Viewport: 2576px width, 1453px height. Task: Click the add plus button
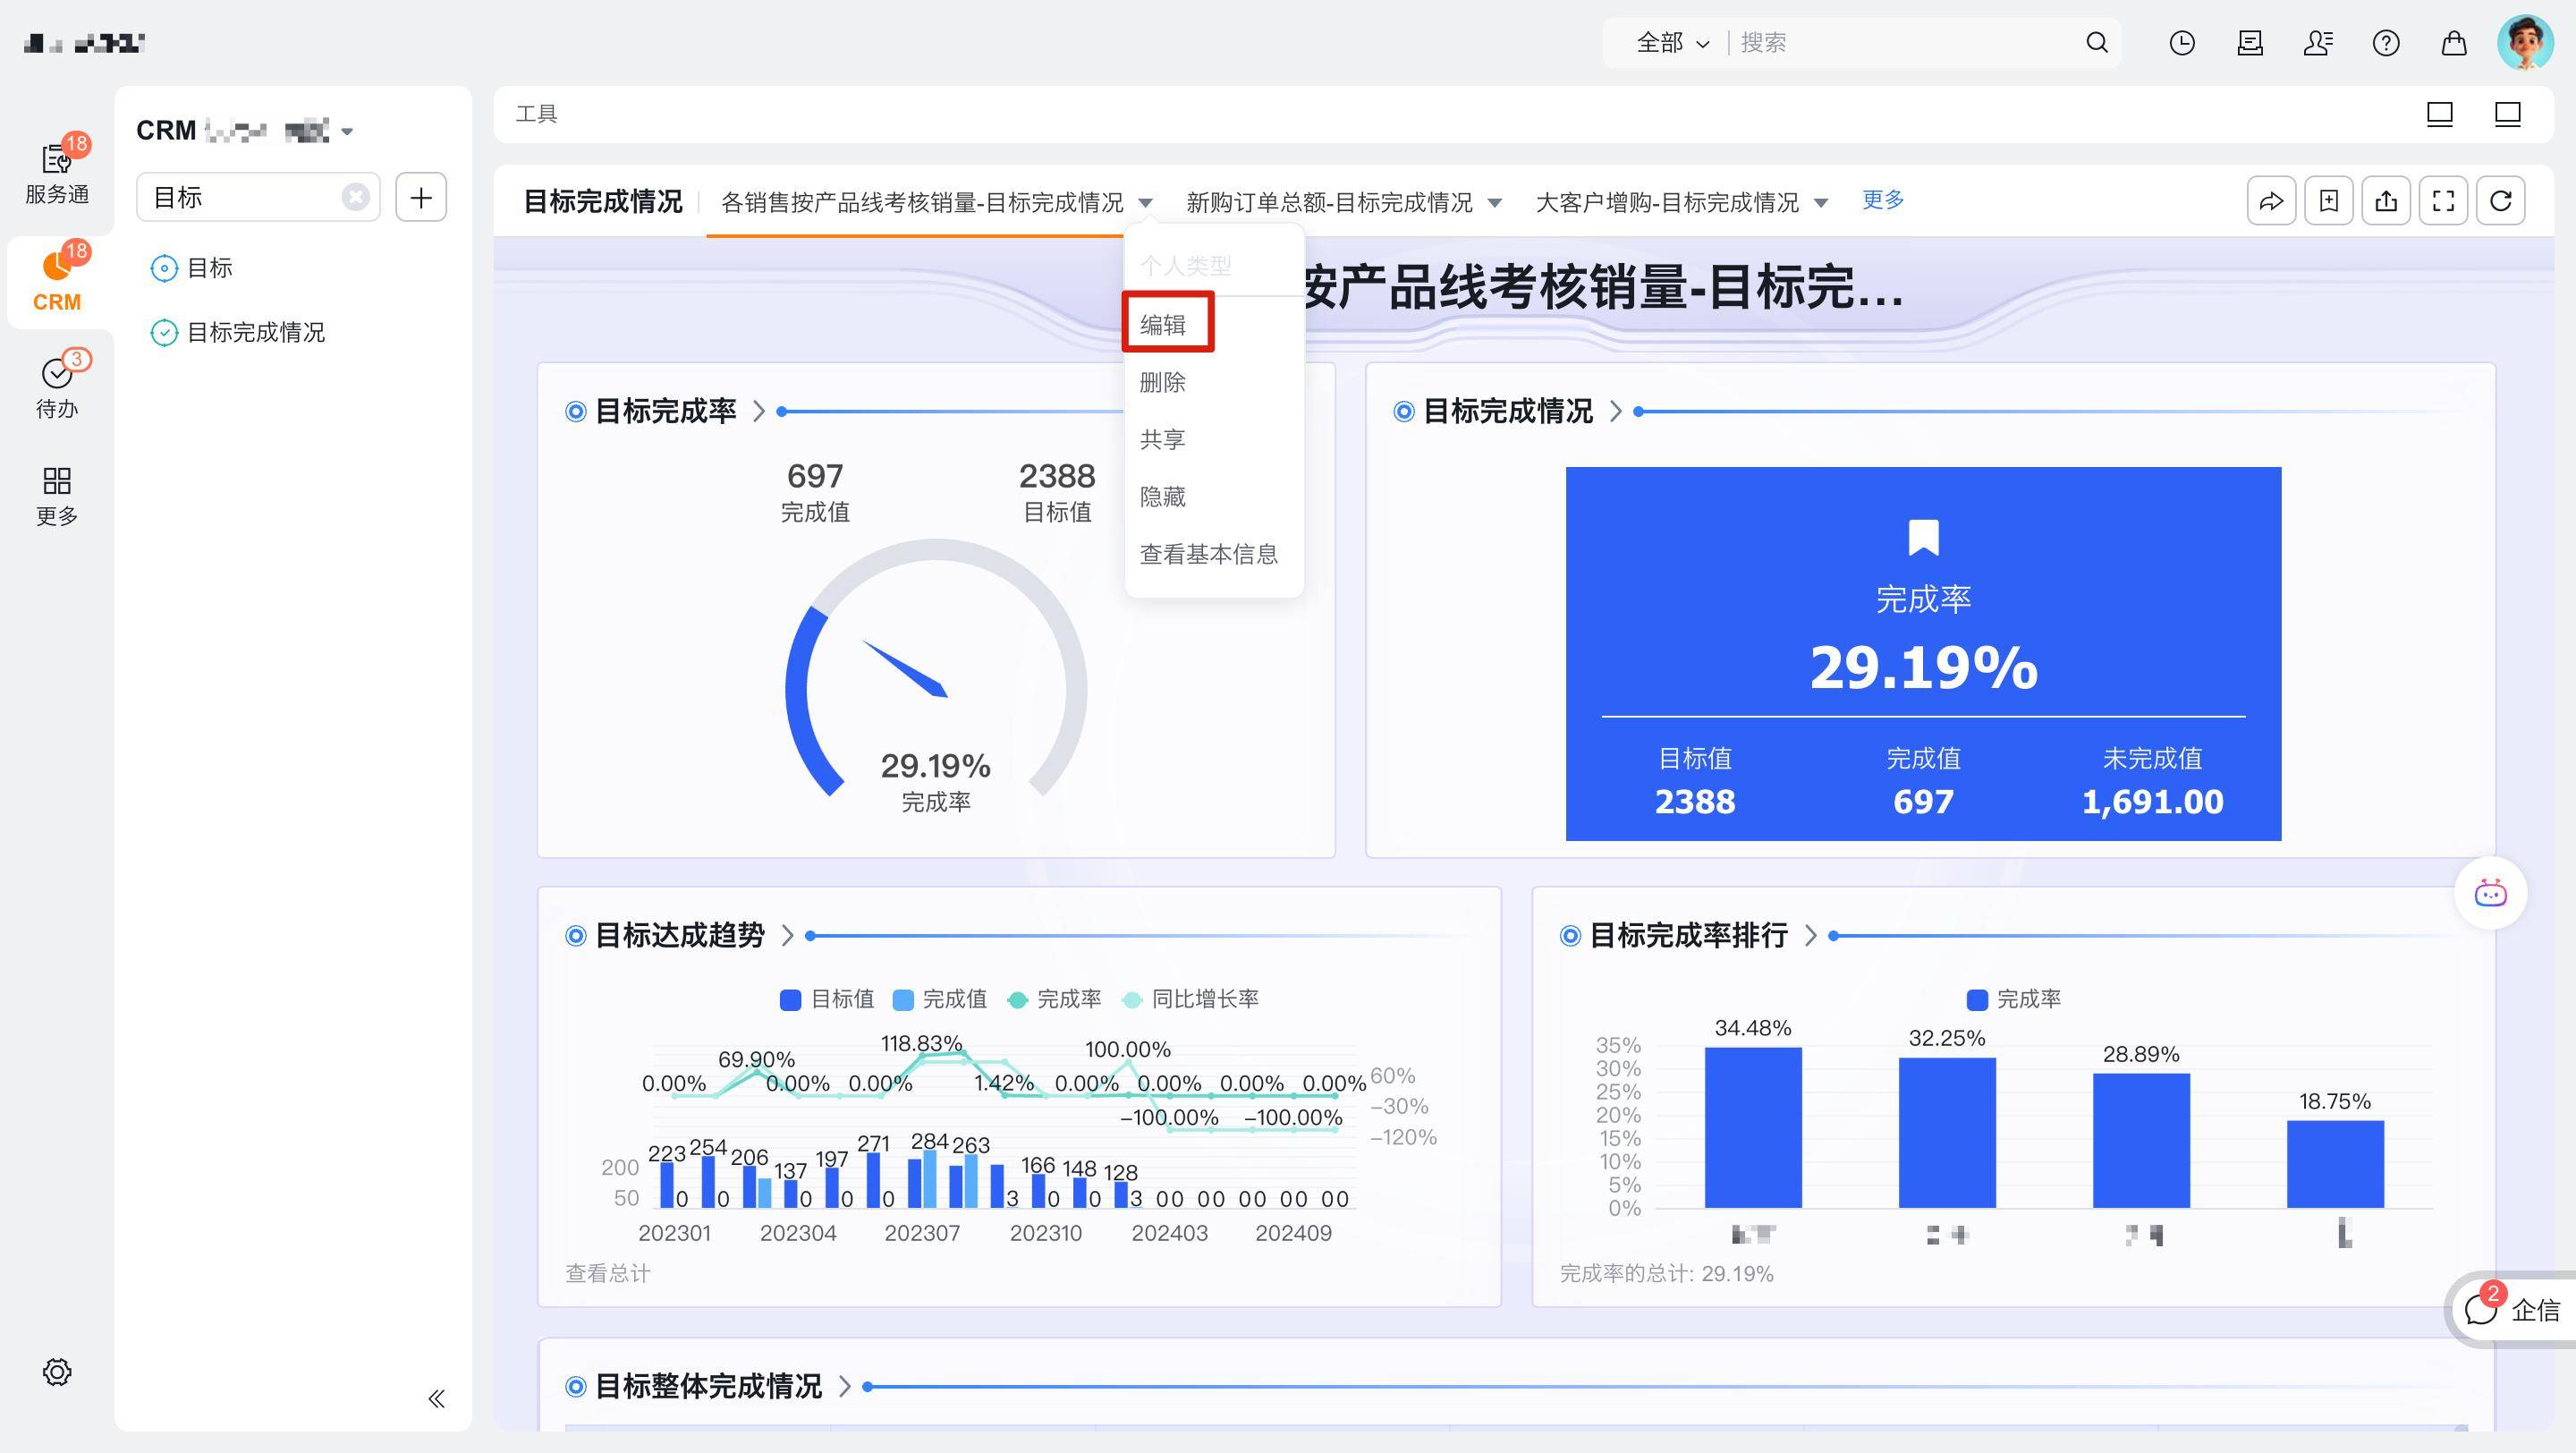point(421,197)
